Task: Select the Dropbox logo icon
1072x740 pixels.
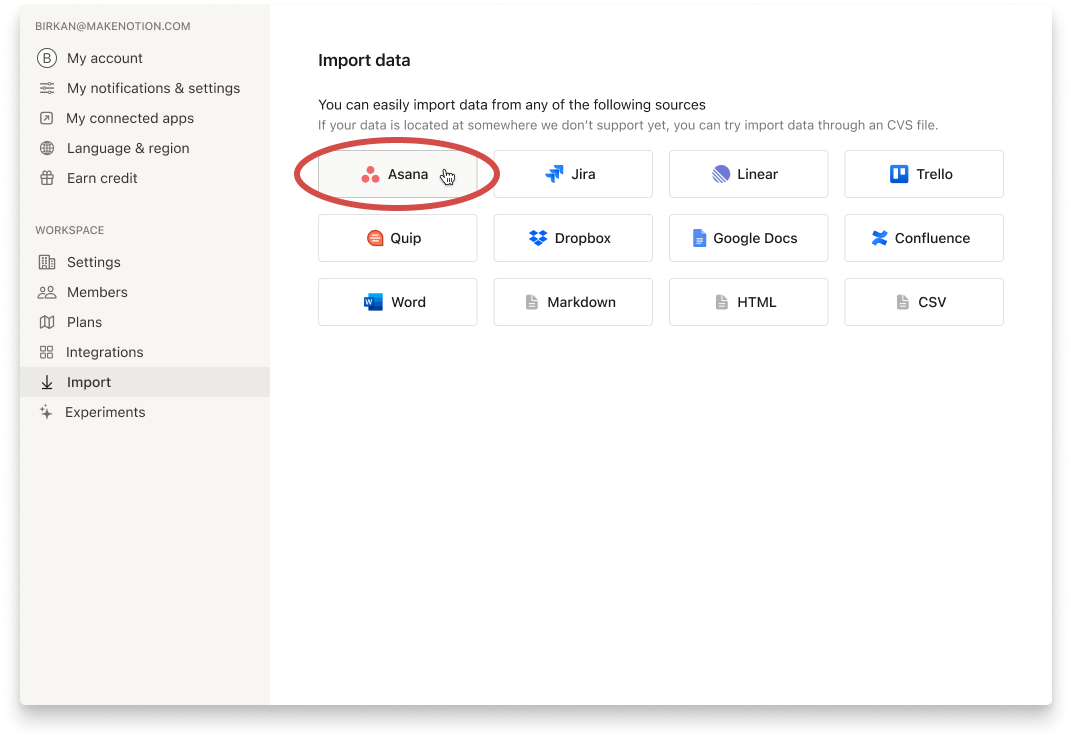Action: pos(538,238)
